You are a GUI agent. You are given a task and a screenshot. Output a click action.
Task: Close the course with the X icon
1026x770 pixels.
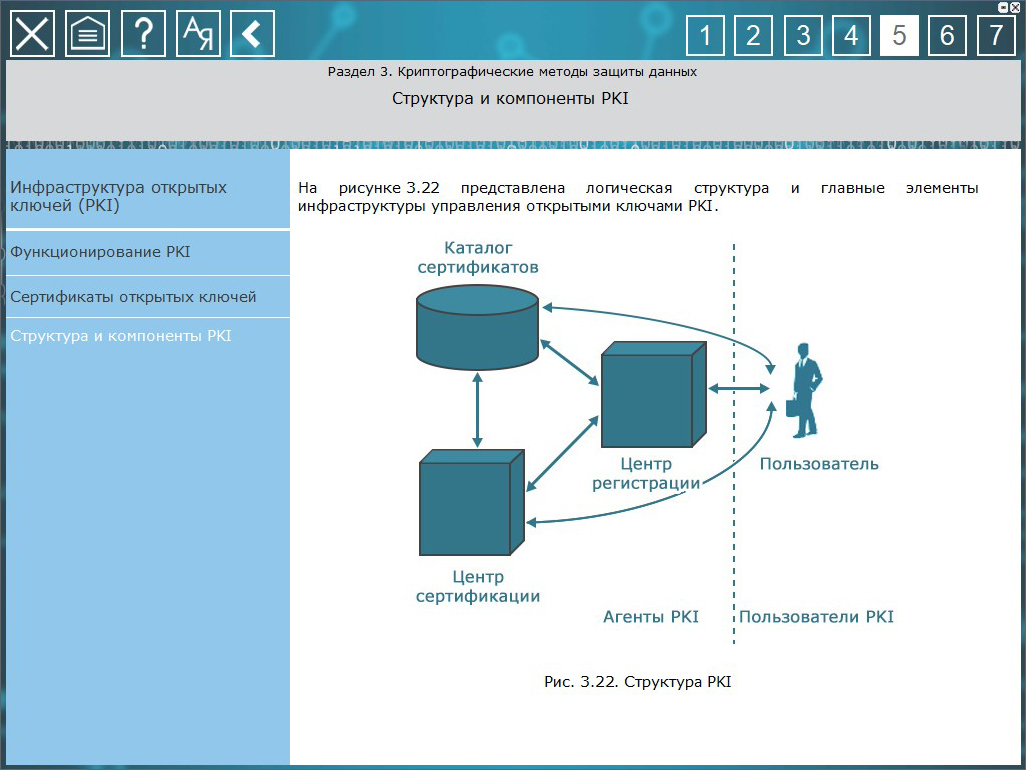coord(33,34)
